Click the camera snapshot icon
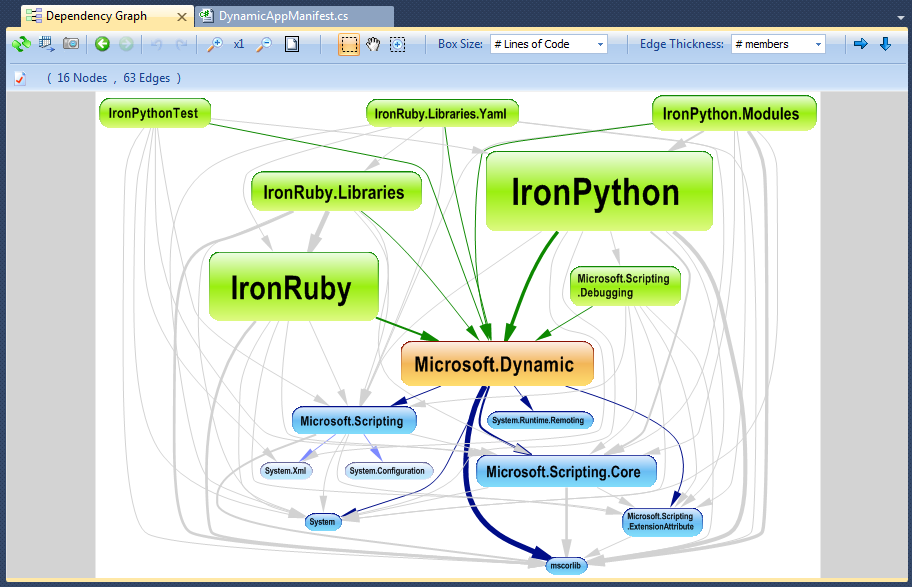Image resolution: width=912 pixels, height=587 pixels. pos(71,44)
